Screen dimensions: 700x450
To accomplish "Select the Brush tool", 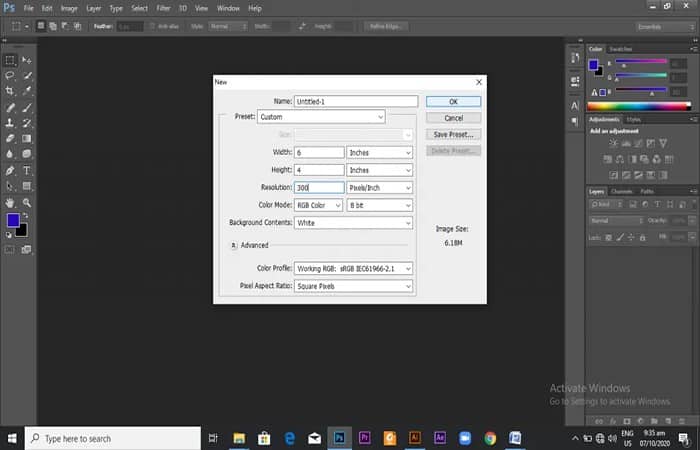I will [x=27, y=107].
